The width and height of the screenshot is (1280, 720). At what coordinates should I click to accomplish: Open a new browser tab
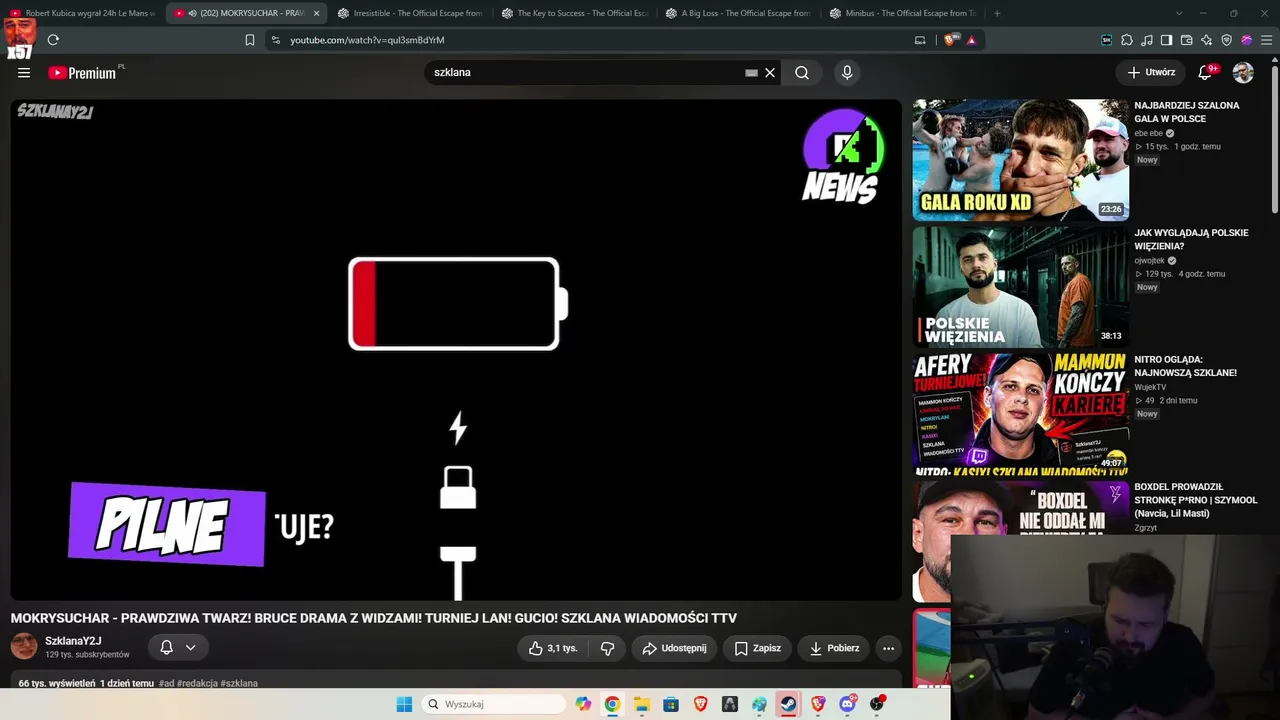(x=997, y=13)
